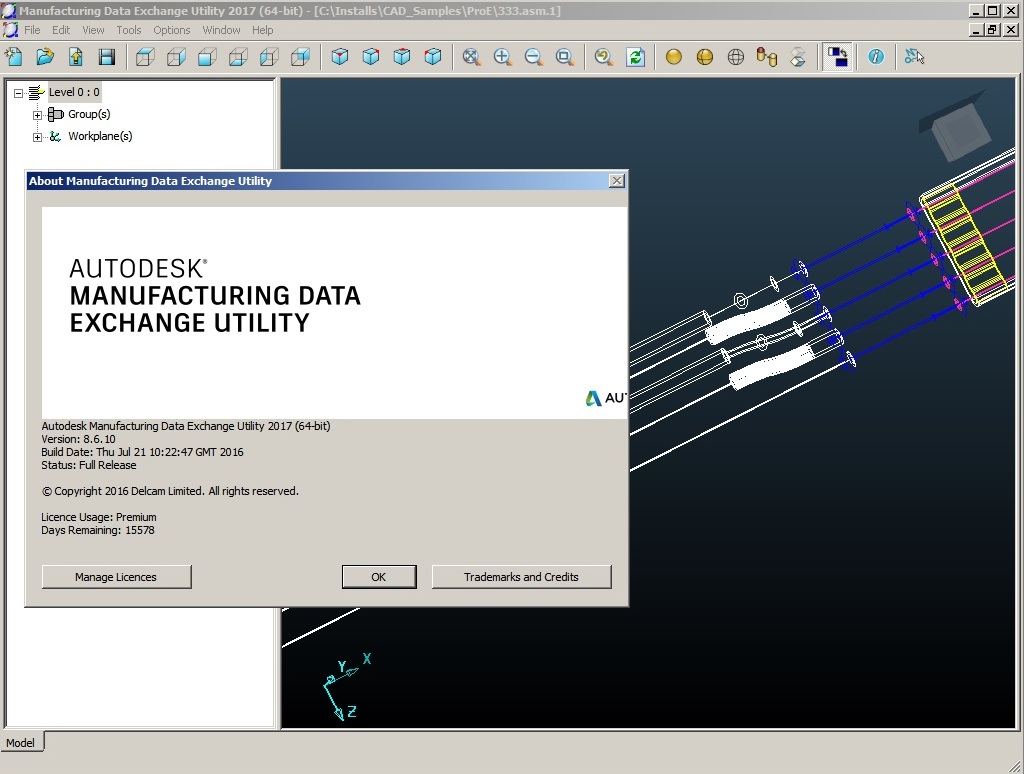Confirm the About dialog with OK
The image size is (1024, 774).
(379, 577)
